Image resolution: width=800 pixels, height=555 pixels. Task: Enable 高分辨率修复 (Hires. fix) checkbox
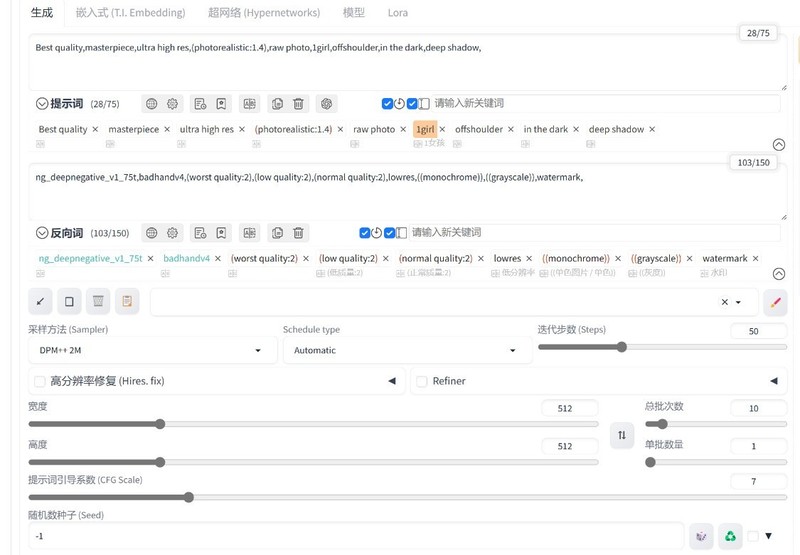(39, 381)
